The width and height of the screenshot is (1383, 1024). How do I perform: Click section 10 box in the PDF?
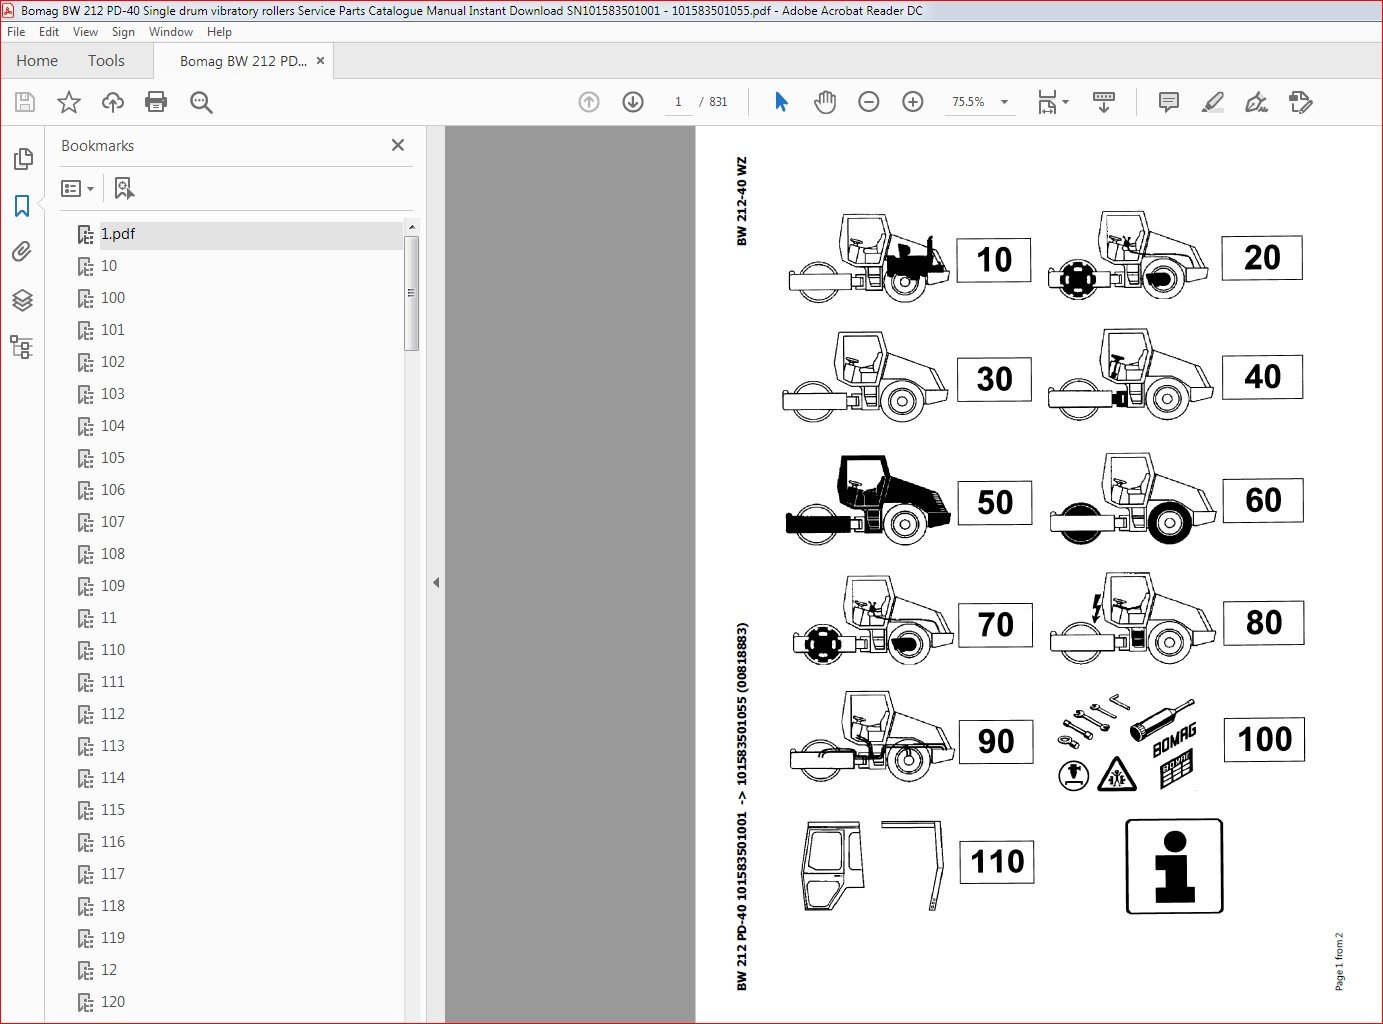994,260
